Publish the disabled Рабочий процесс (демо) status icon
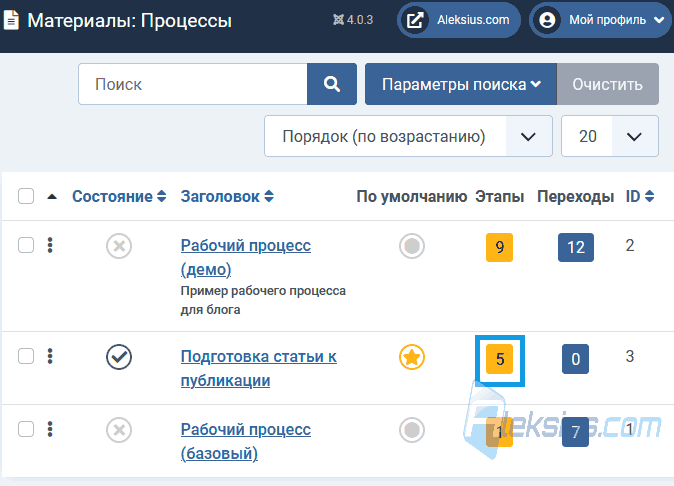The width and height of the screenshot is (674, 486). pyautogui.click(x=119, y=246)
